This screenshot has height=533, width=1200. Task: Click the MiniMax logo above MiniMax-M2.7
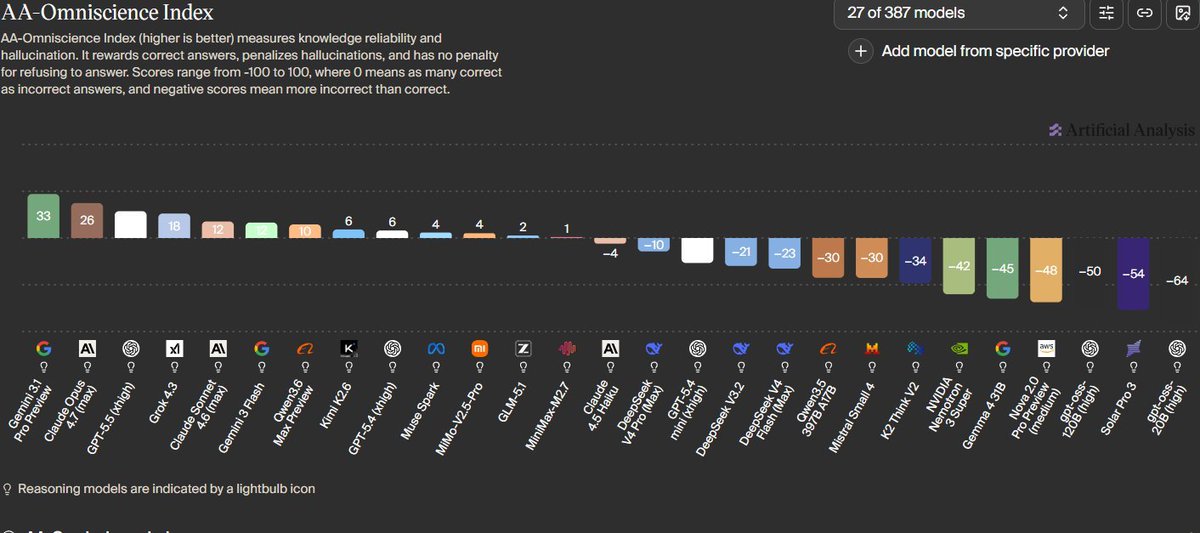coord(567,349)
